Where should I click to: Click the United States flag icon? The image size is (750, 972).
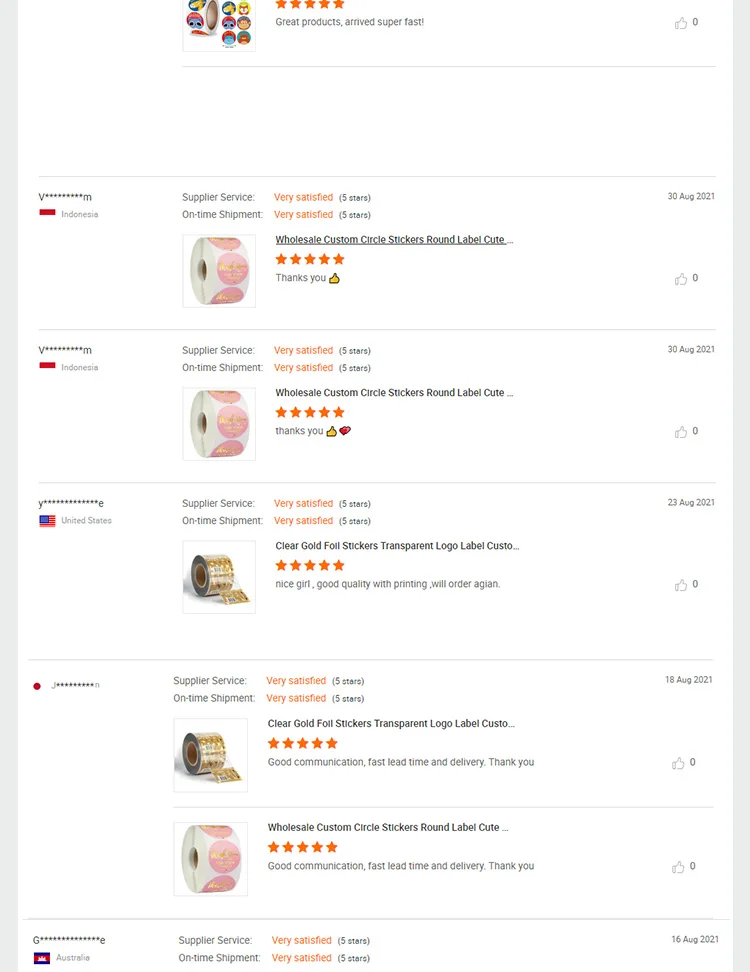pyautogui.click(x=47, y=521)
